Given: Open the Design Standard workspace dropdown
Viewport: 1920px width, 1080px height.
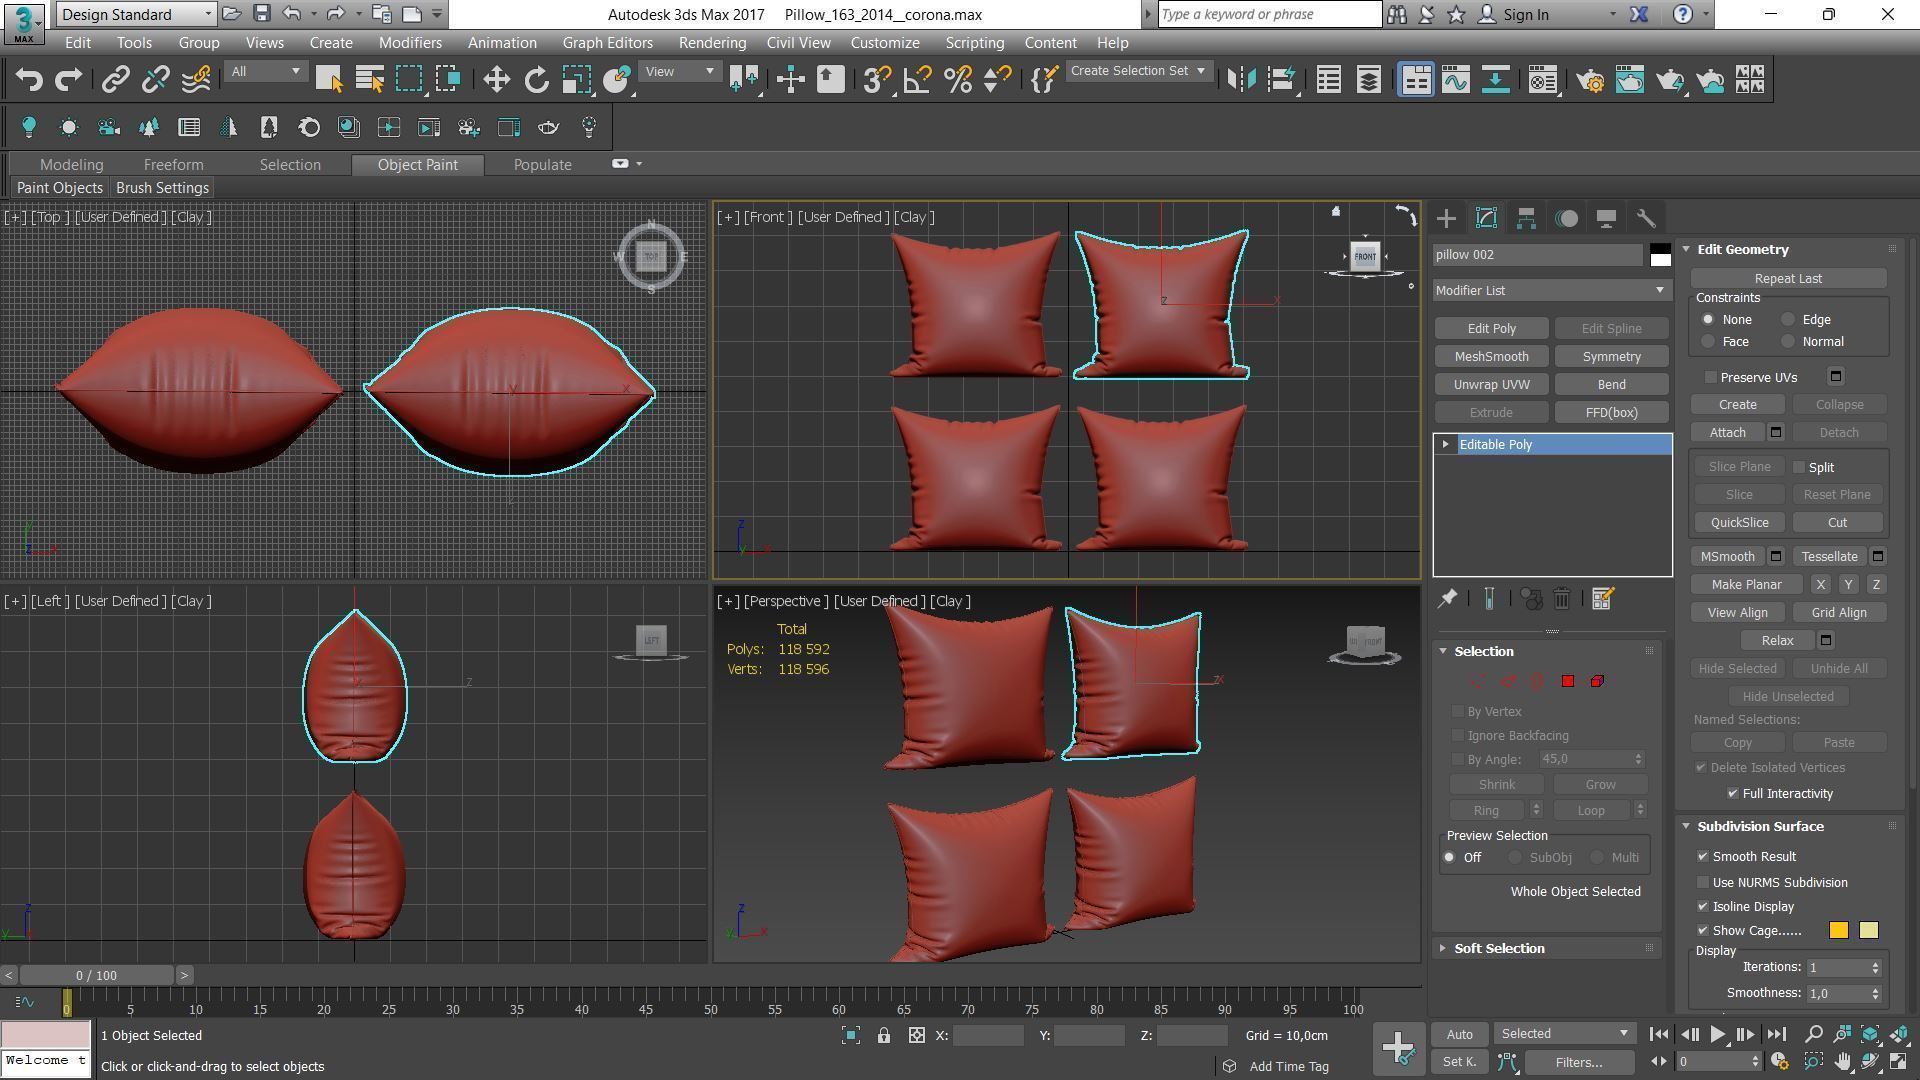Looking at the screenshot, I should [x=136, y=14].
